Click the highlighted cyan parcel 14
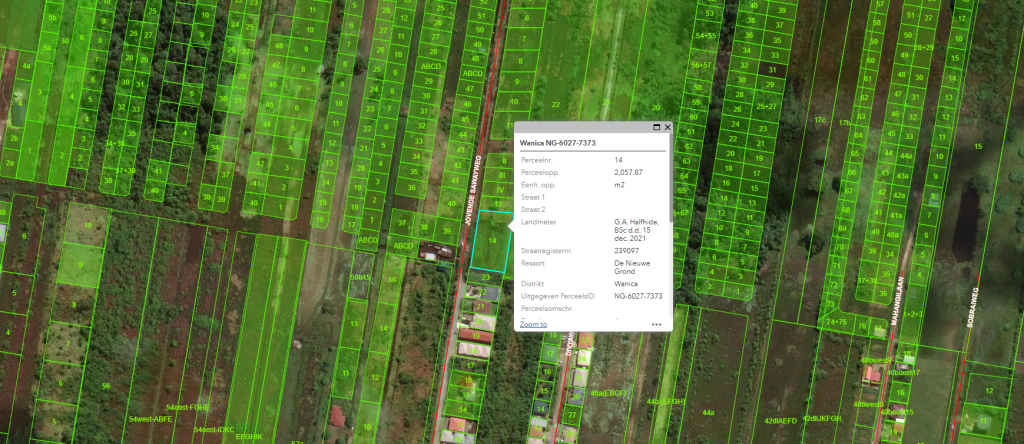 click(490, 240)
